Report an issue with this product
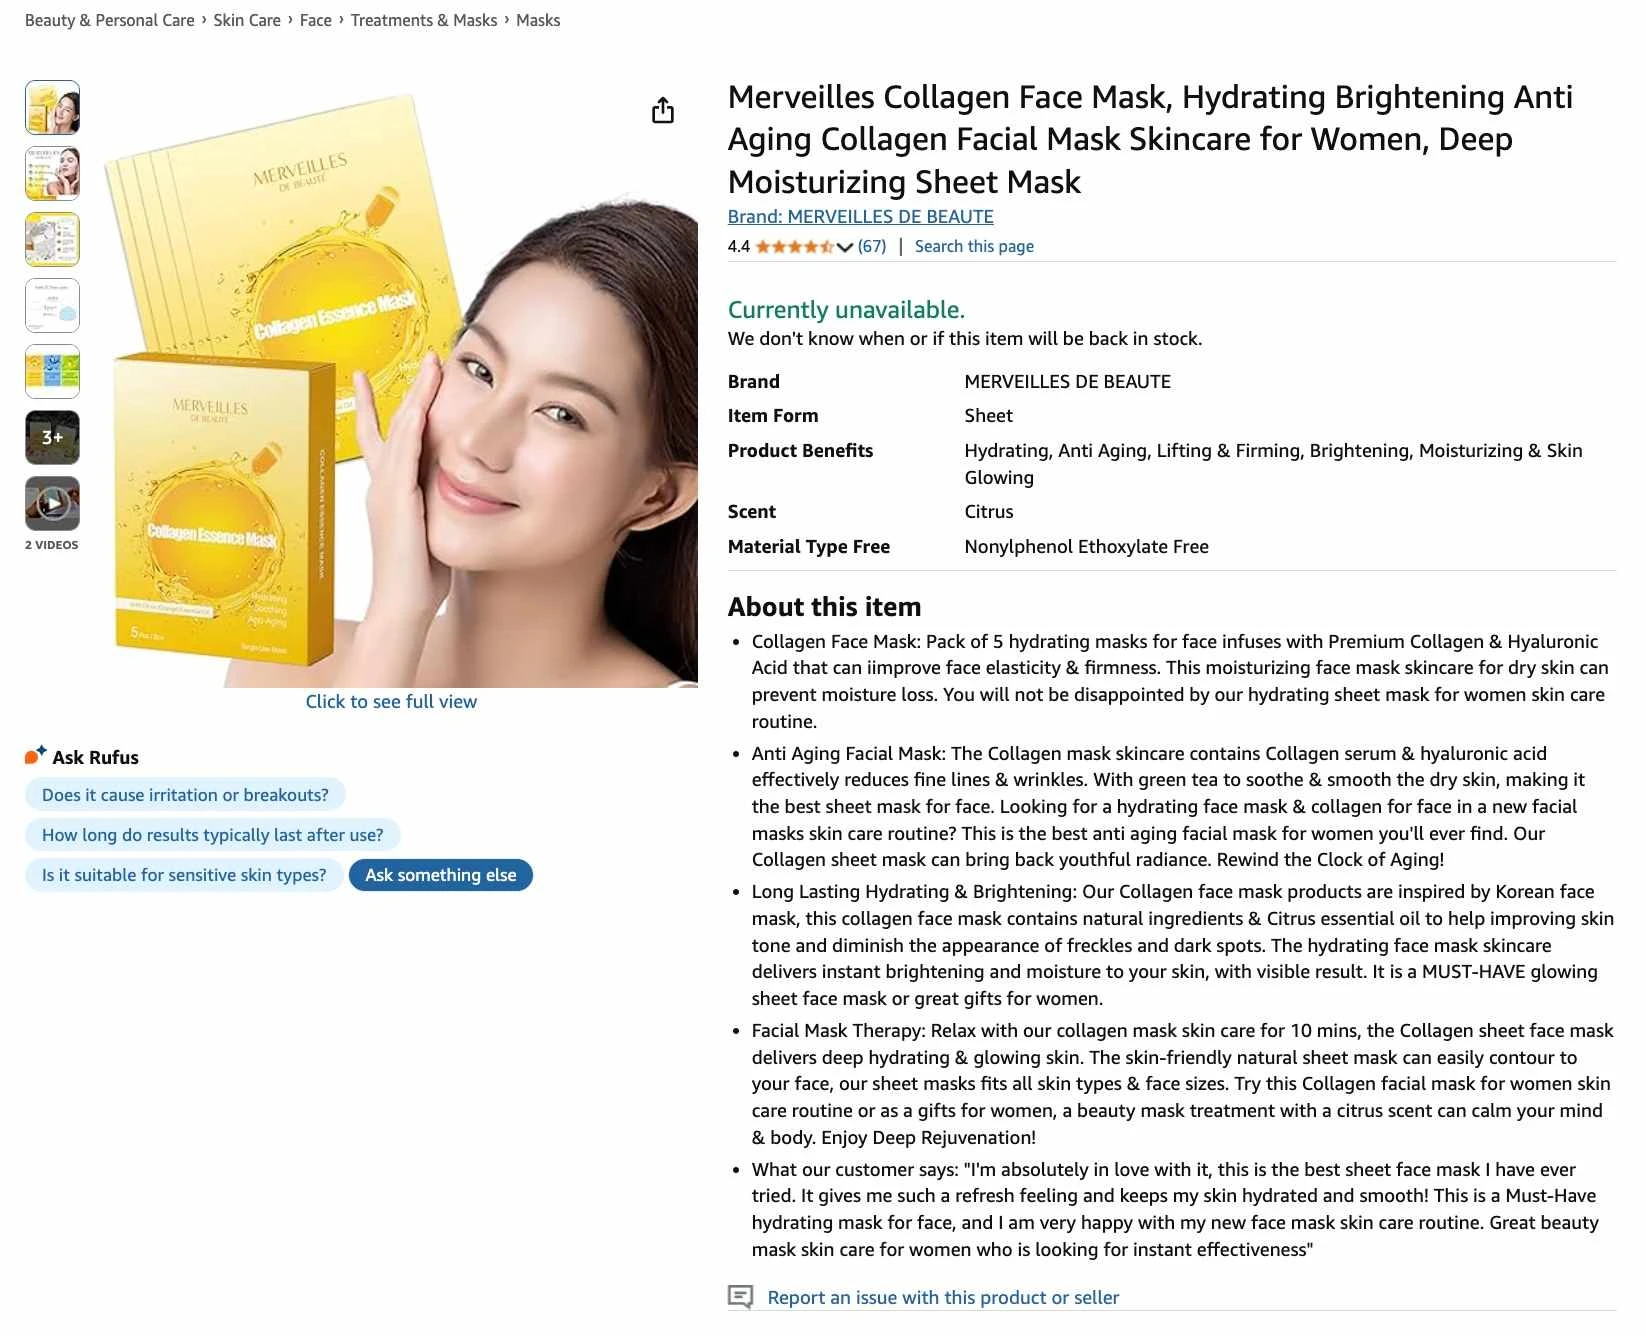This screenshot has height=1336, width=1646. (x=942, y=1297)
